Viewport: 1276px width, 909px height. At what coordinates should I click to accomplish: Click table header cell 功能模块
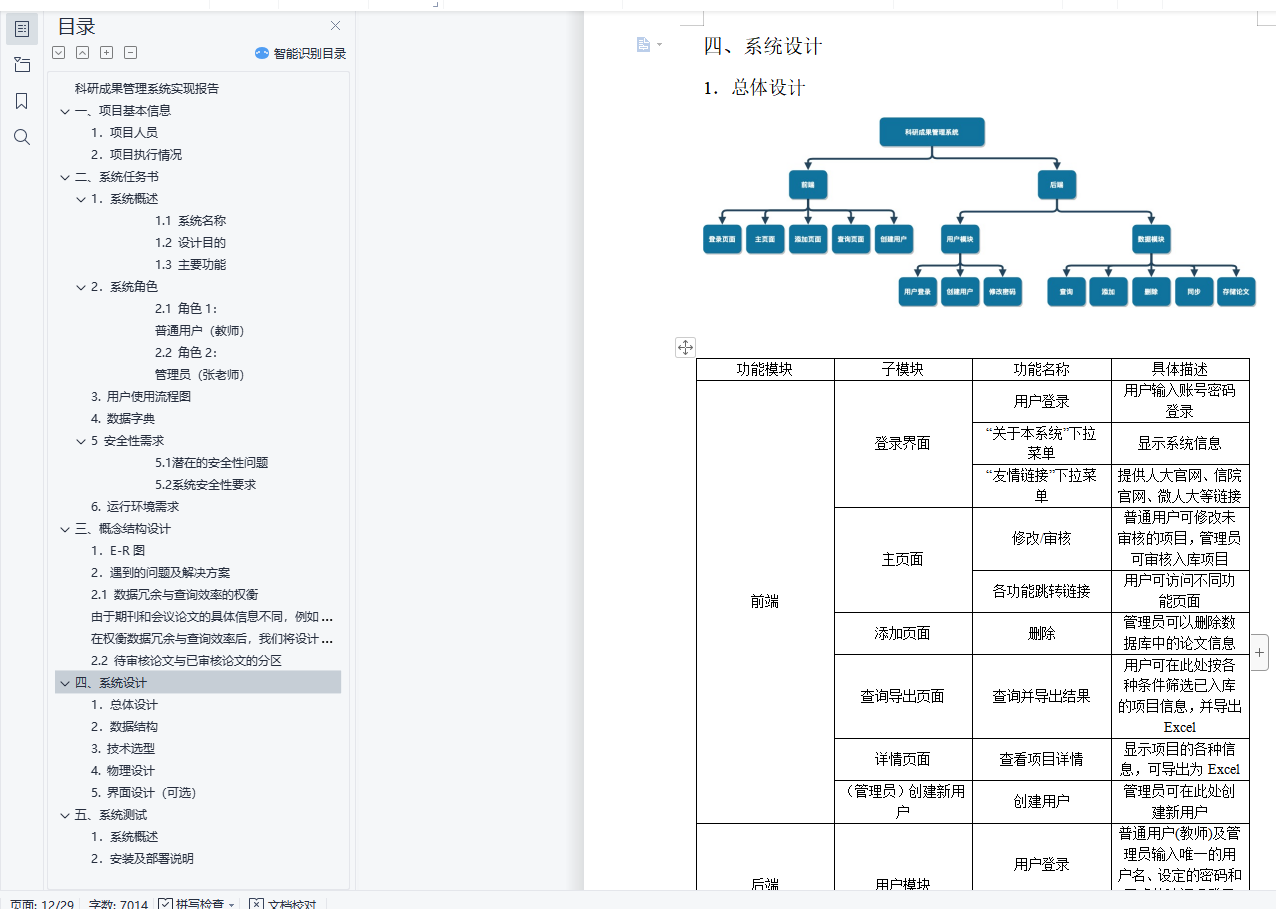(765, 369)
